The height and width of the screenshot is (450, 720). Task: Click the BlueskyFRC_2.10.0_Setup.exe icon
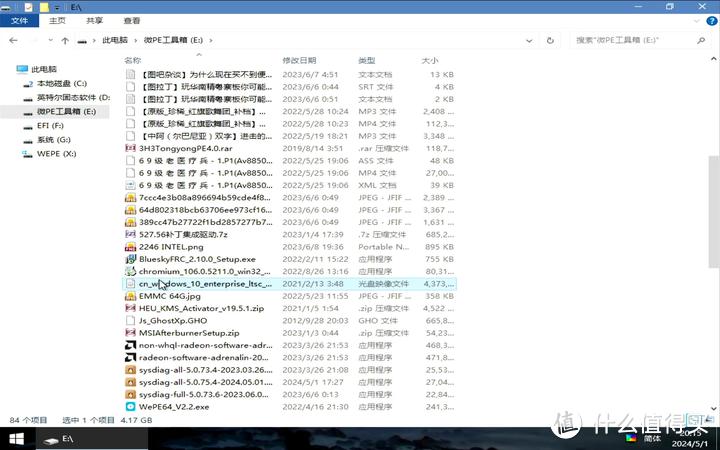(131, 258)
